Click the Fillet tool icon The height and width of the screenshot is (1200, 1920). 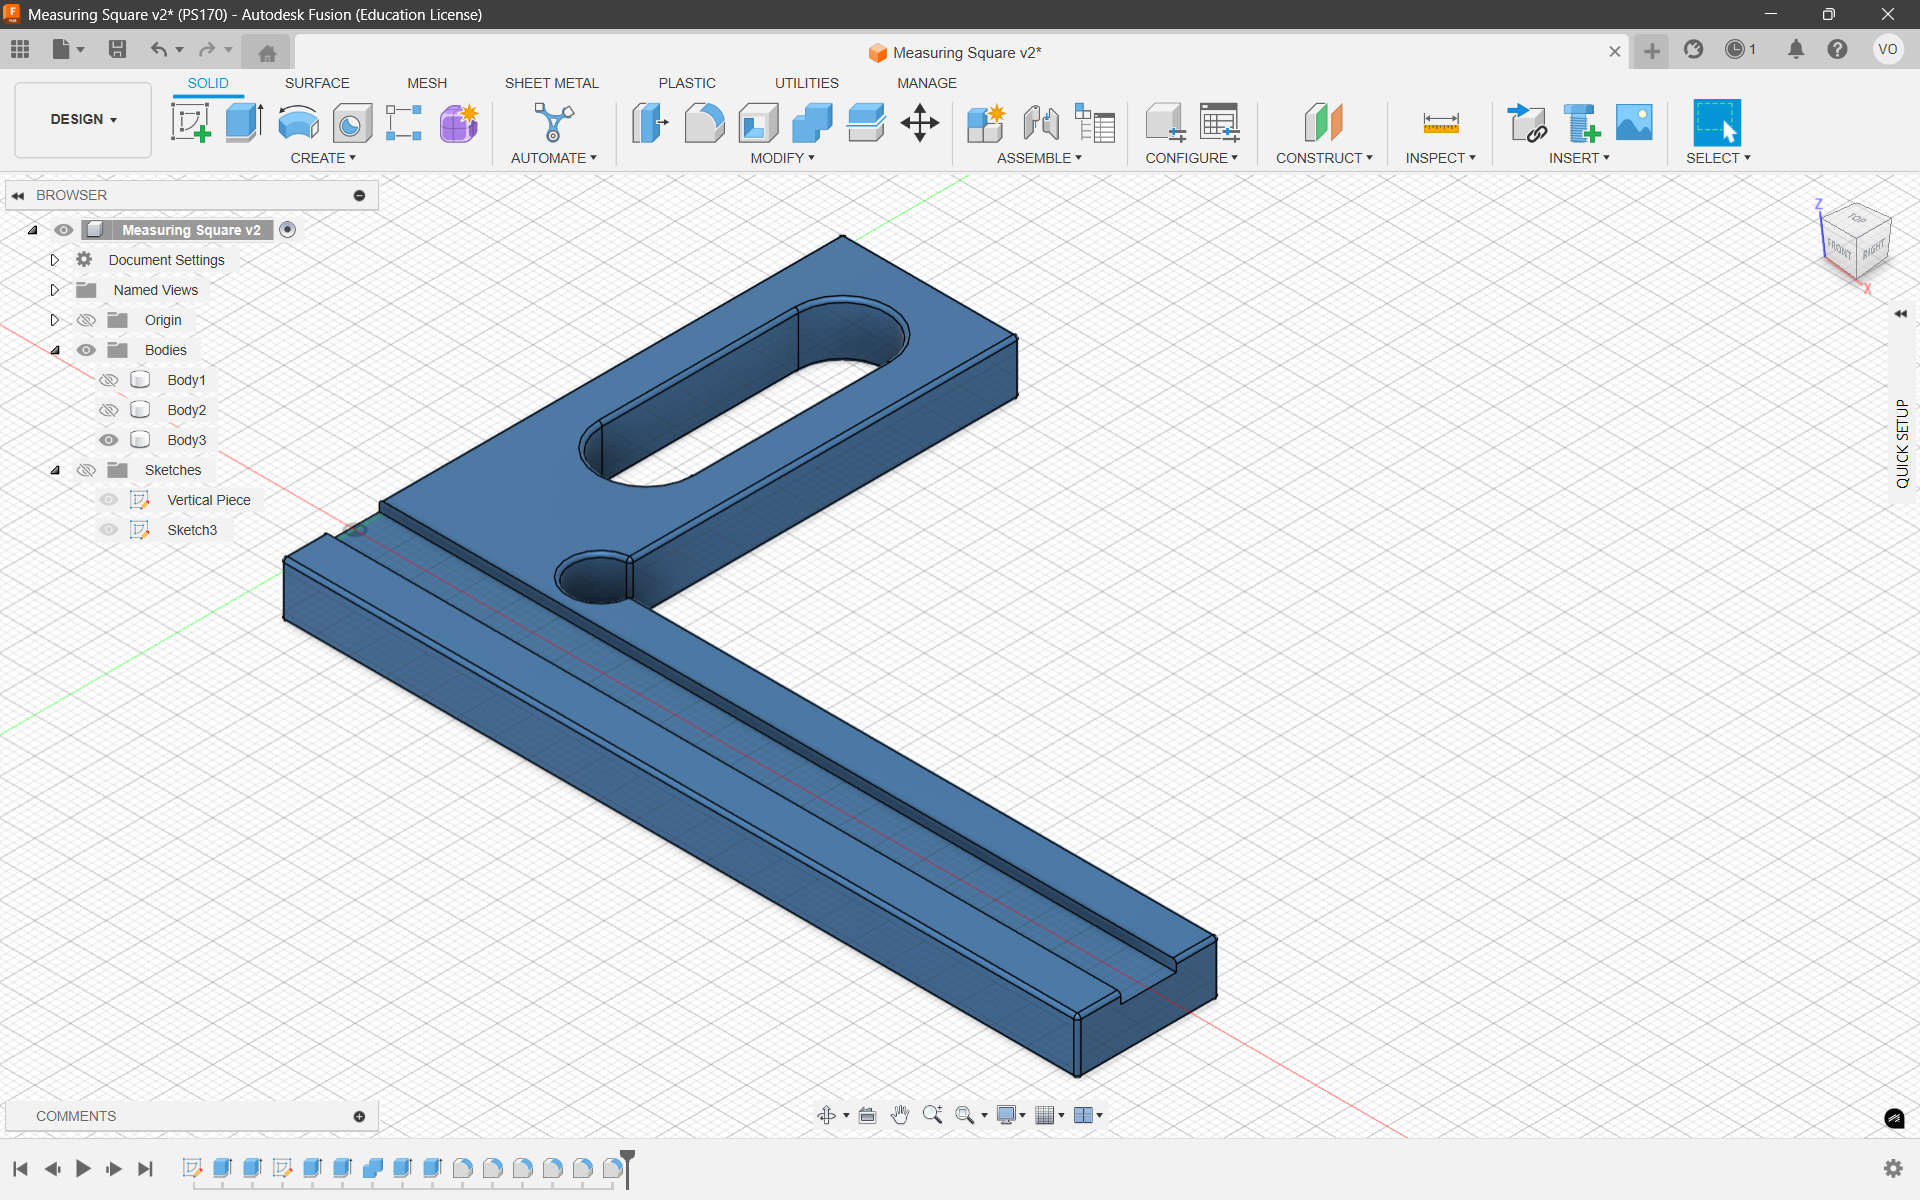(x=704, y=123)
